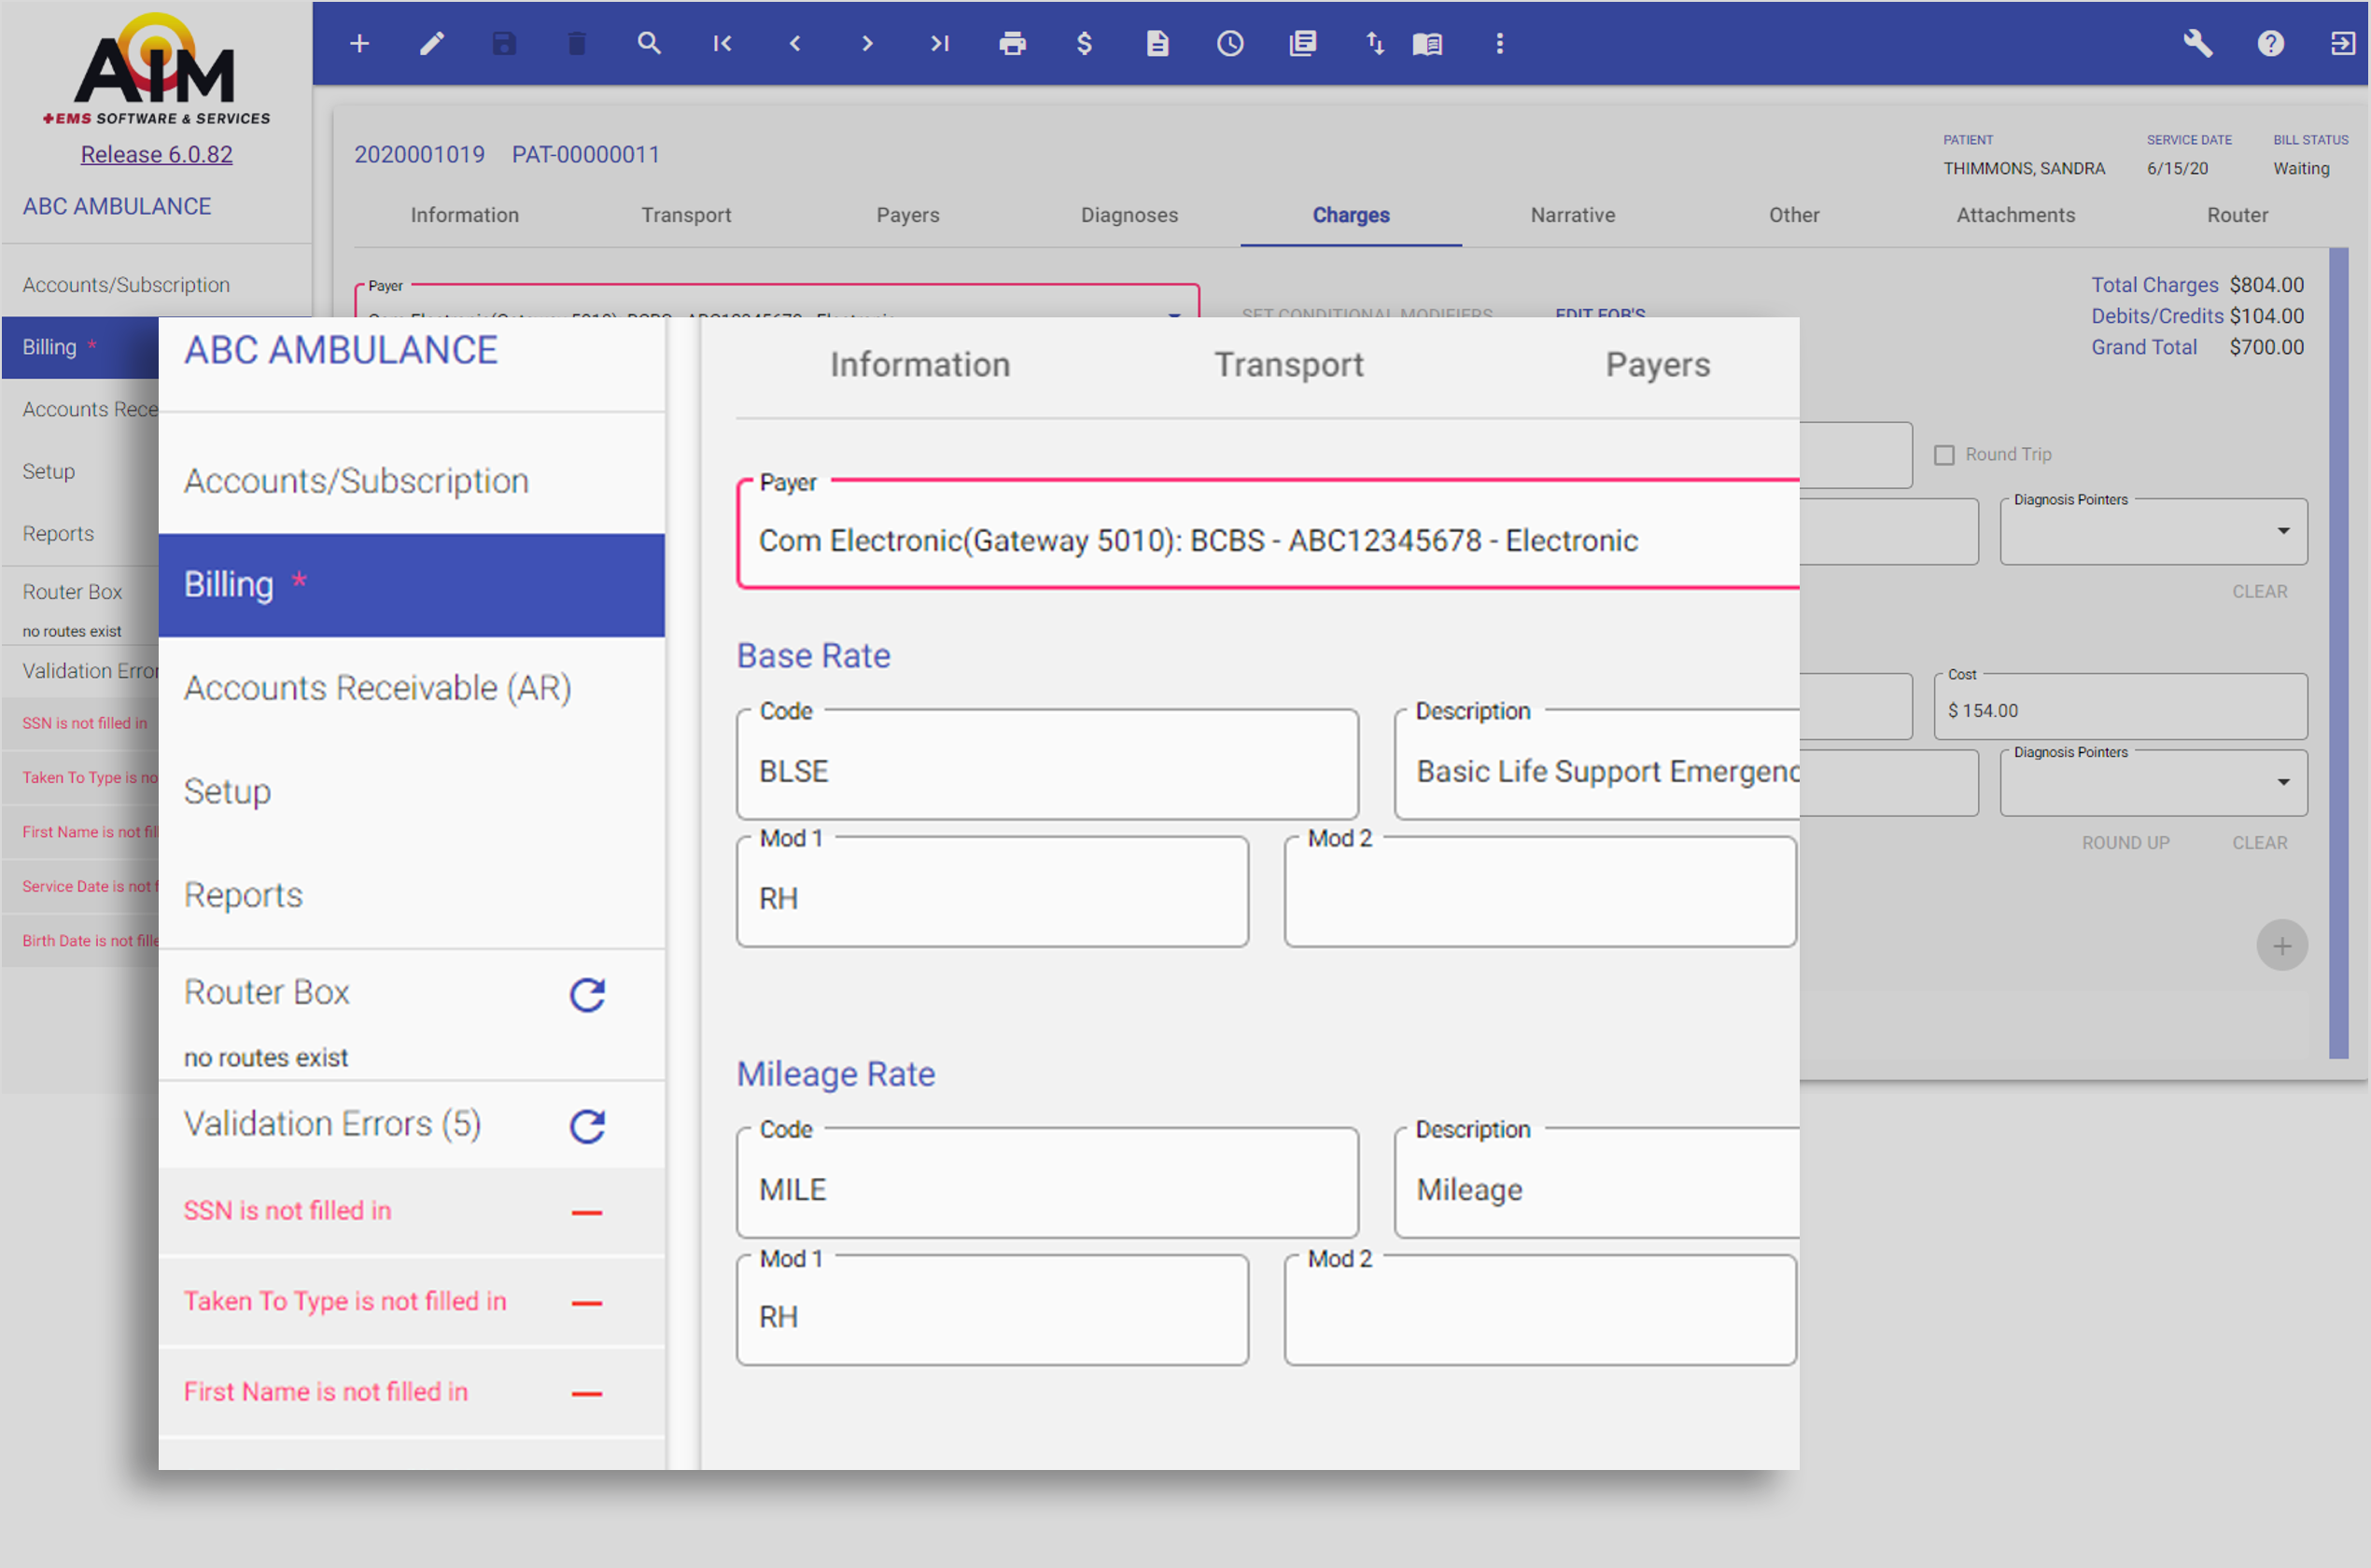The width and height of the screenshot is (2371, 1568).
Task: Click the open book icon
Action: click(x=1427, y=43)
